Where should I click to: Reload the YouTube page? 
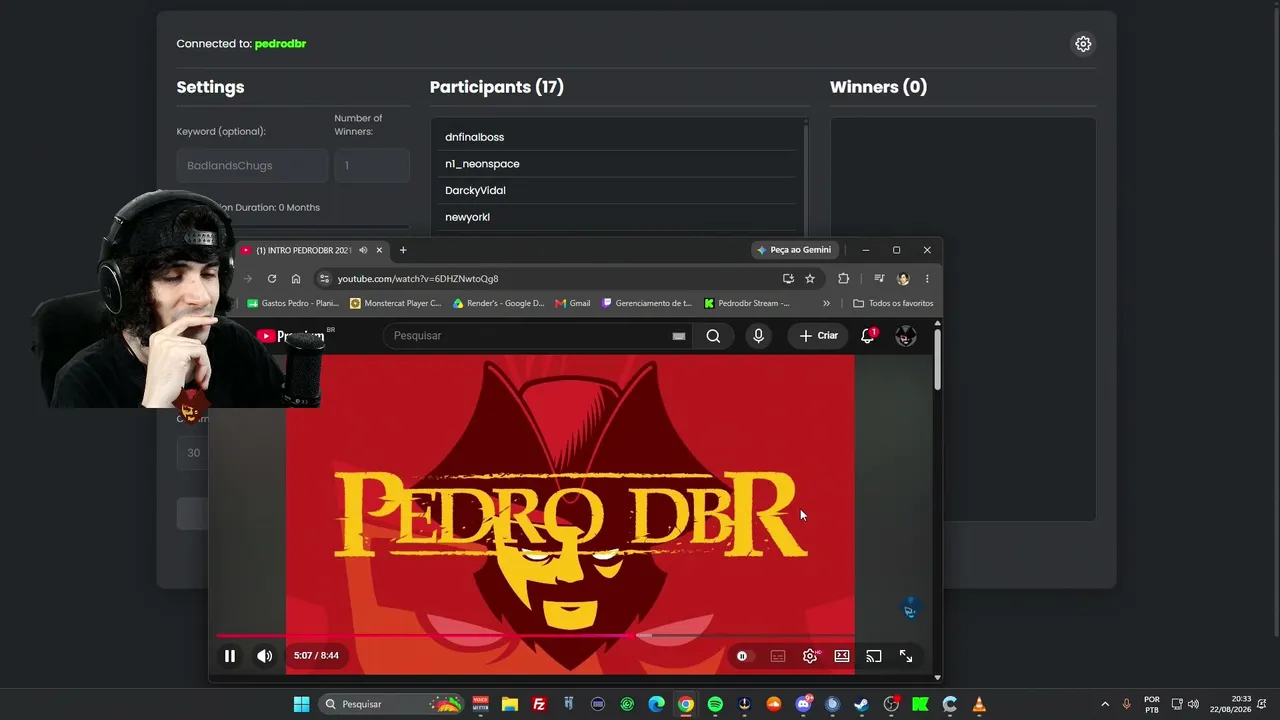[271, 279]
